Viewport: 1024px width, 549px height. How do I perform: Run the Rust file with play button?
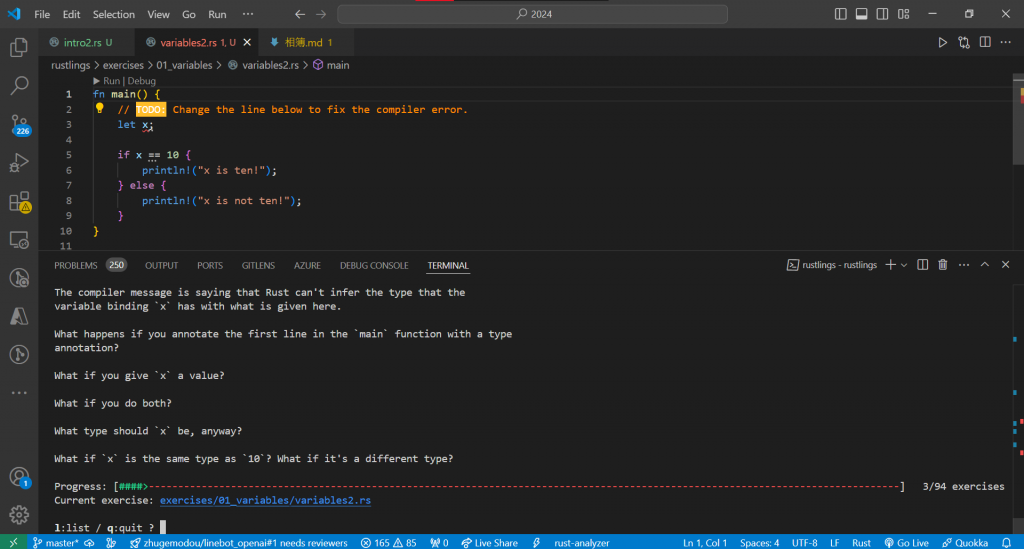click(x=942, y=42)
